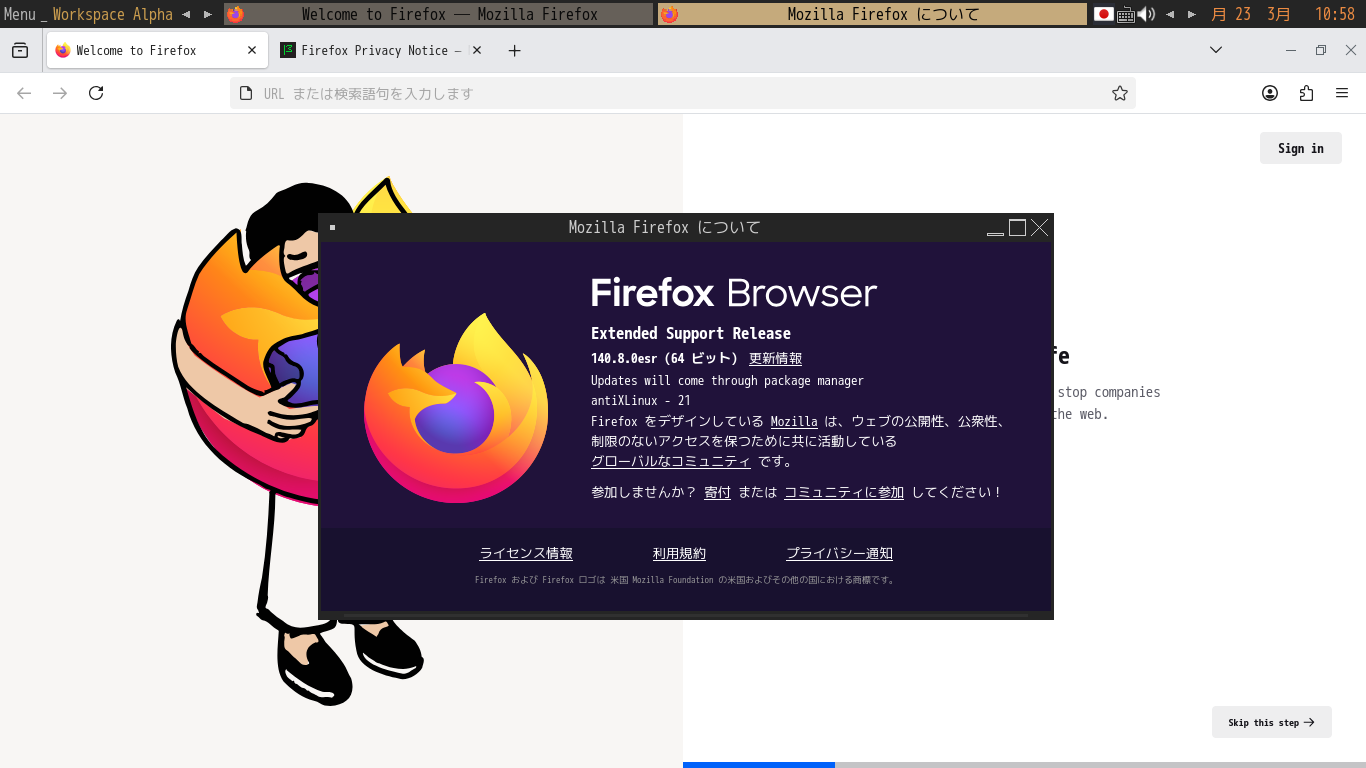
Task: Click the Firefox logo in the About dialog
Action: pyautogui.click(x=456, y=408)
